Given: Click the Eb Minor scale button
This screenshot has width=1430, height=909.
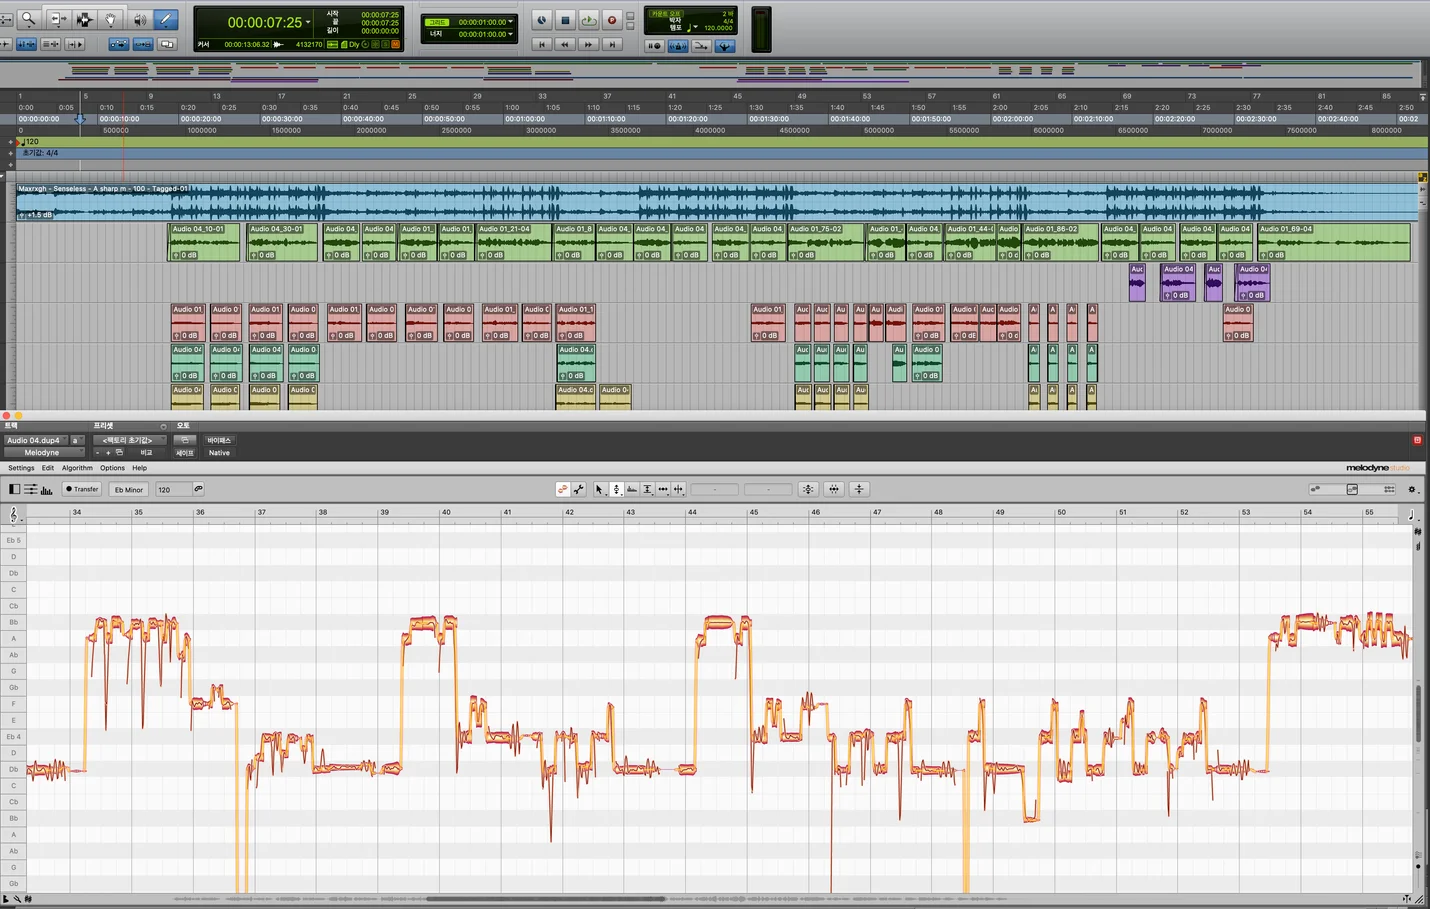Looking at the screenshot, I should click(129, 489).
